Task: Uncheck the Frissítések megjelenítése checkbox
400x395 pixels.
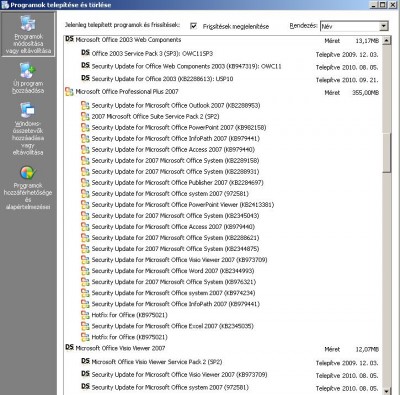Action: pos(193,26)
